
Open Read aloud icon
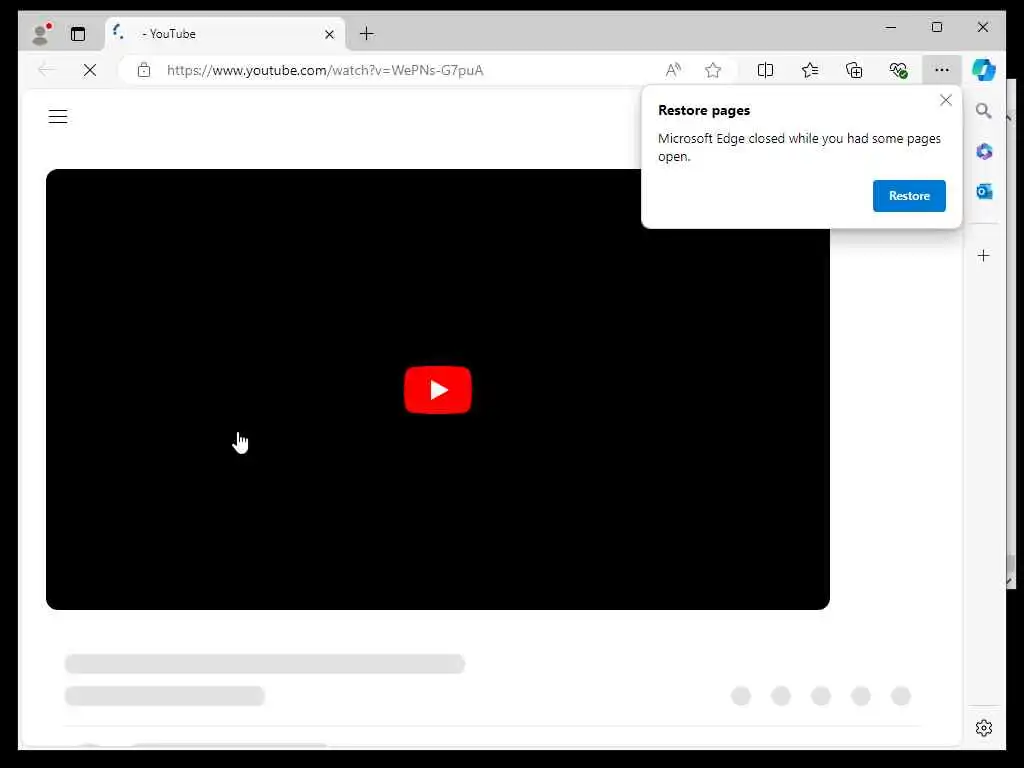pyautogui.click(x=673, y=70)
